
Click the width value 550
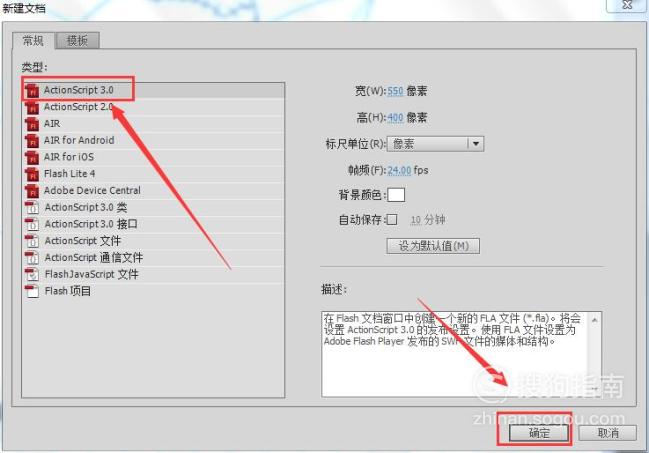395,91
